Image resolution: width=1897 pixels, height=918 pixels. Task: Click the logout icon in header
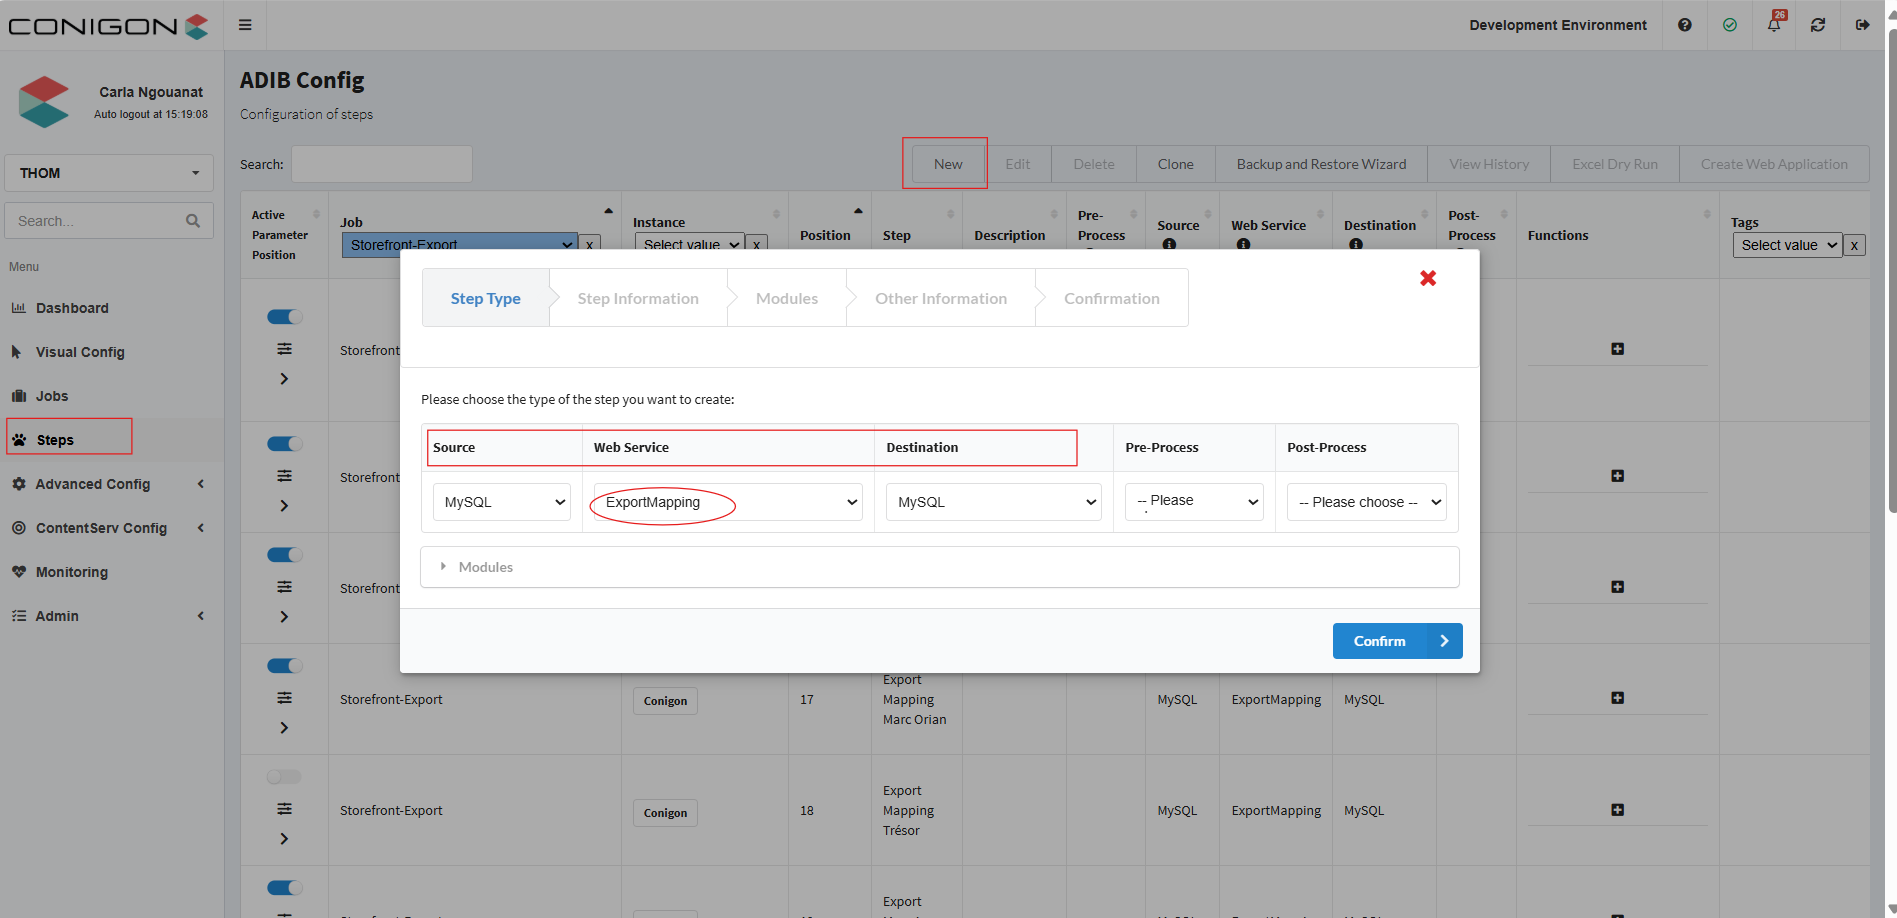tap(1862, 25)
